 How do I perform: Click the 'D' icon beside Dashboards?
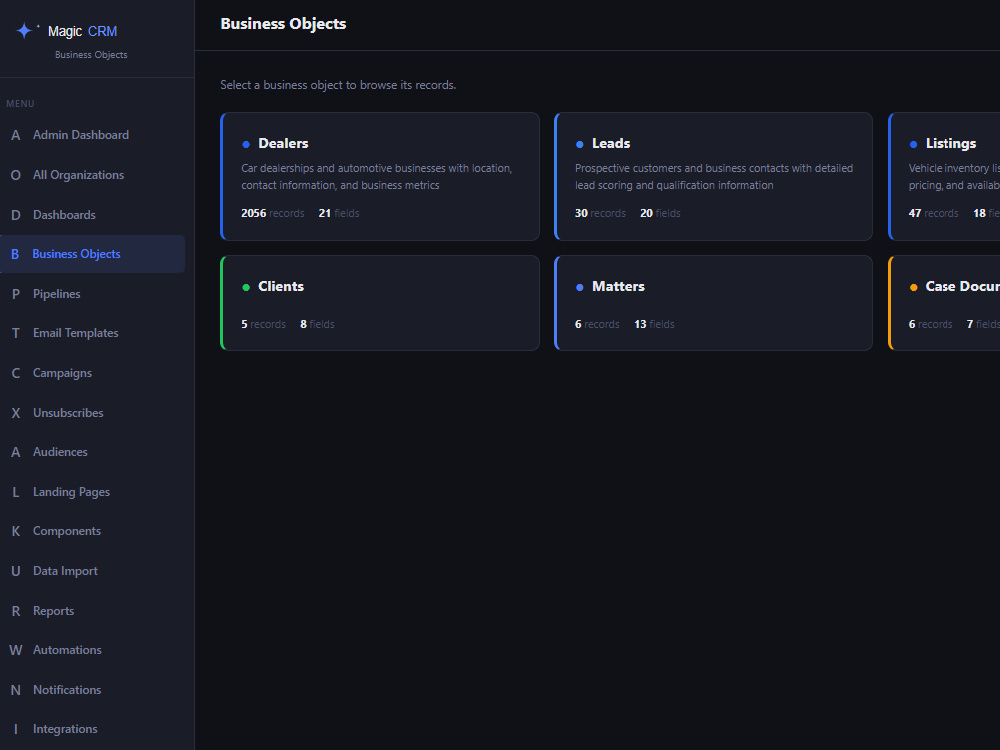[16, 215]
